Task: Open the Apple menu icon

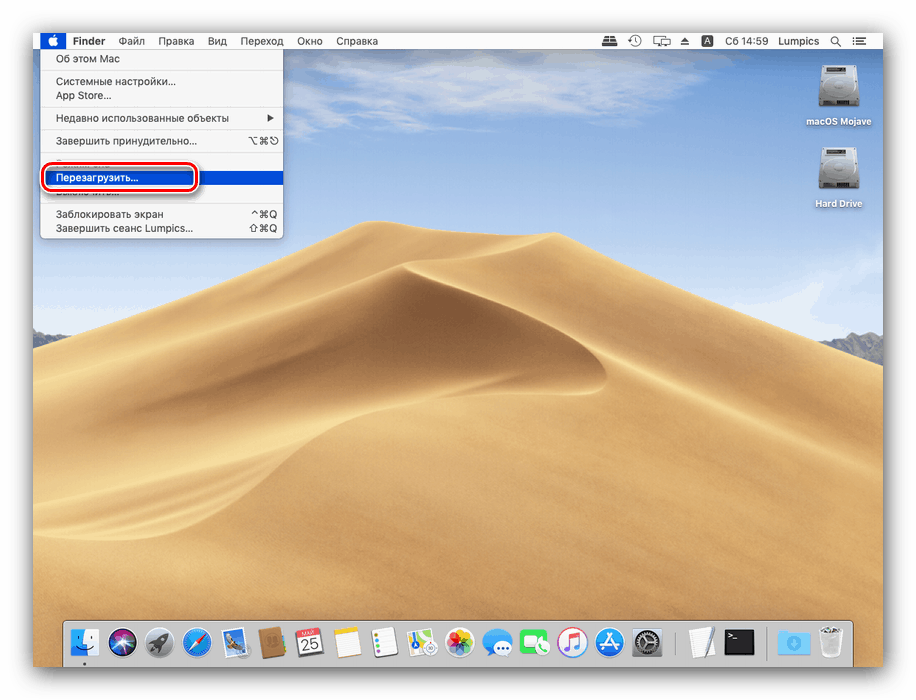Action: 53,41
